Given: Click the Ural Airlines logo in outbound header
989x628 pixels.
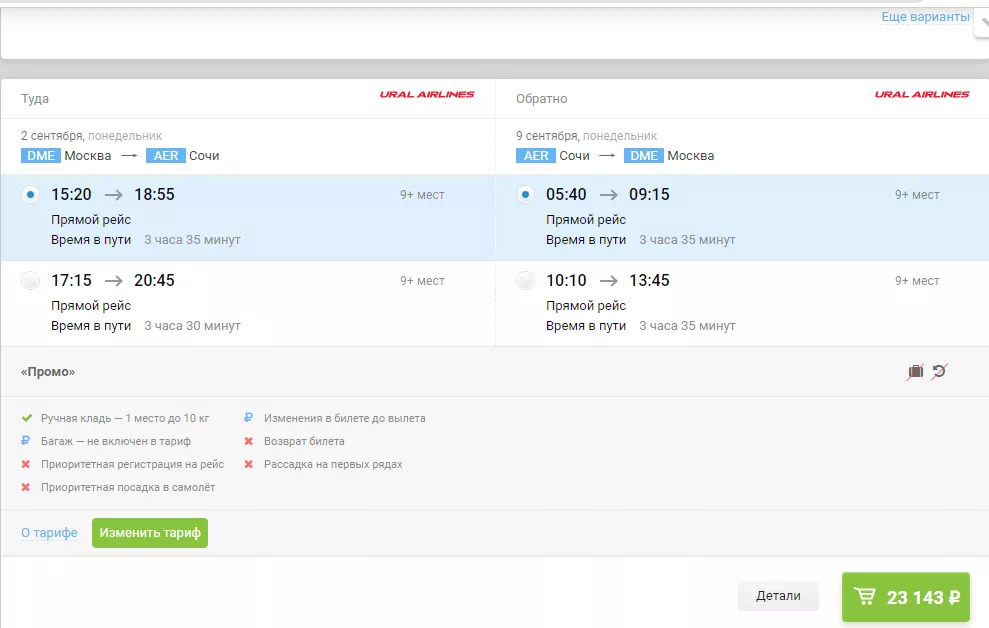Looking at the screenshot, I should [x=427, y=95].
